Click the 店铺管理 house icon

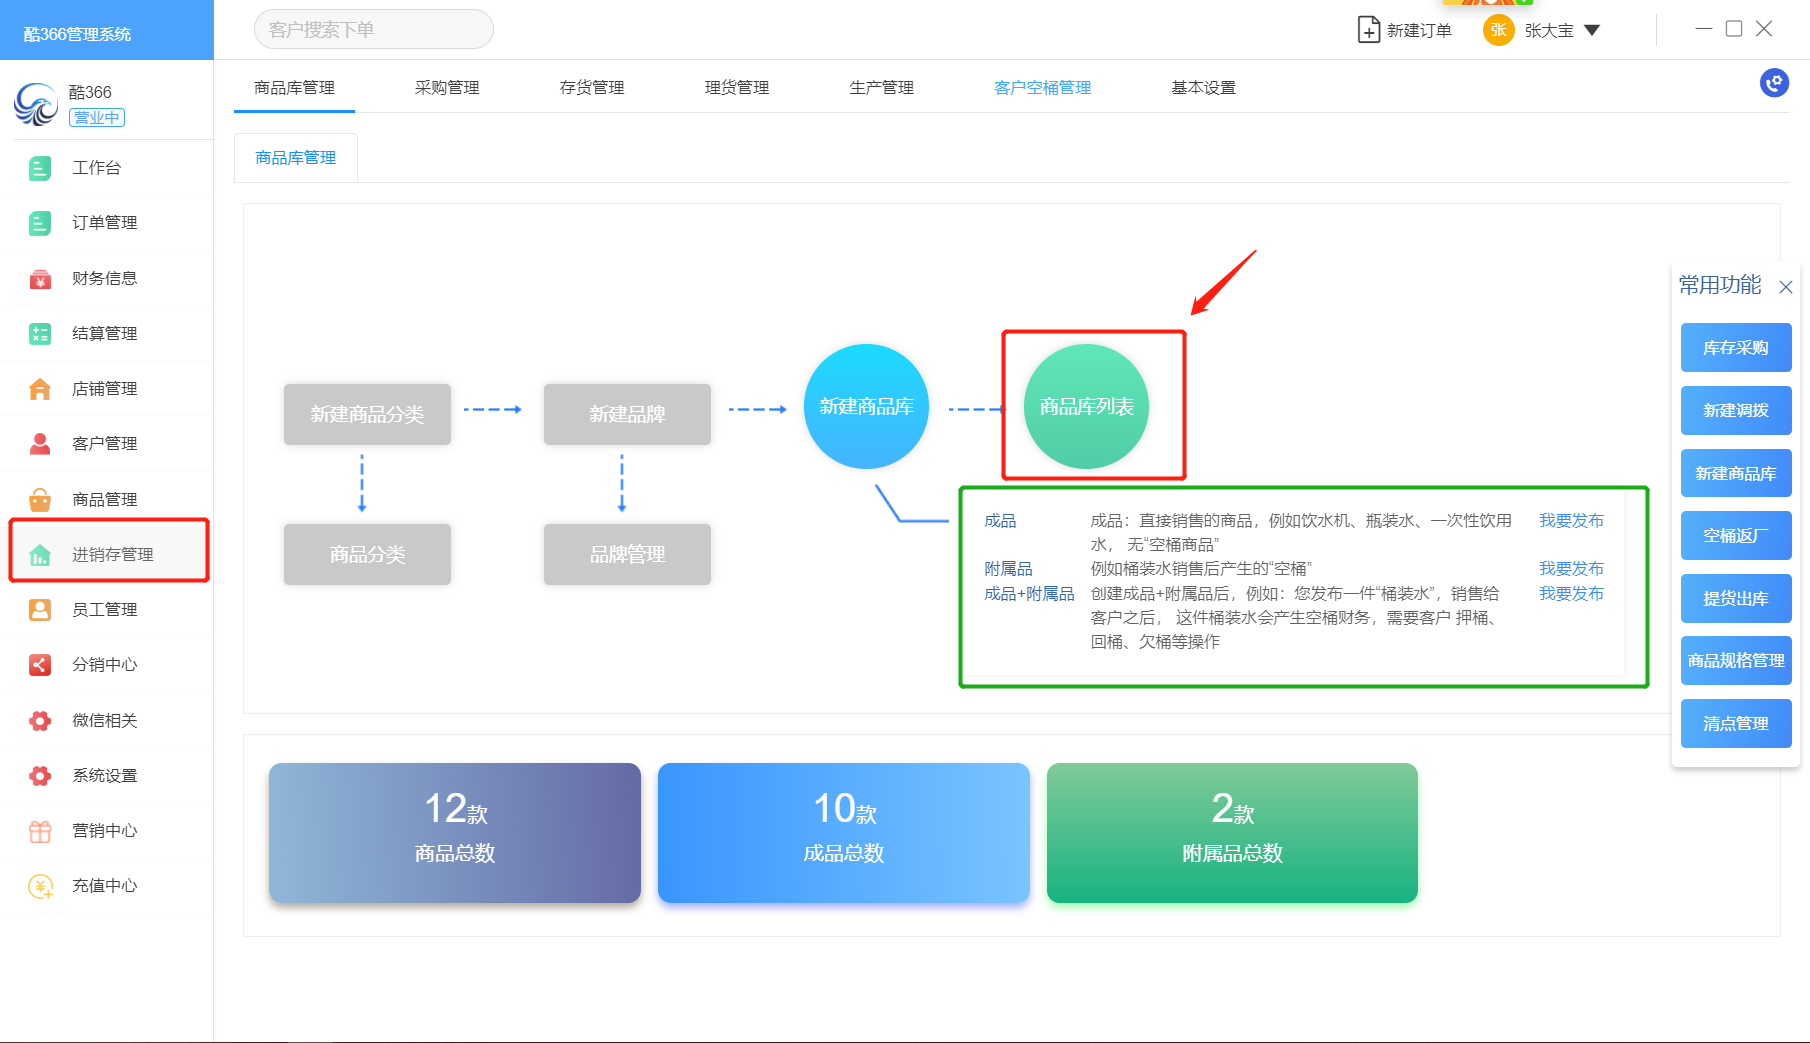coord(40,389)
